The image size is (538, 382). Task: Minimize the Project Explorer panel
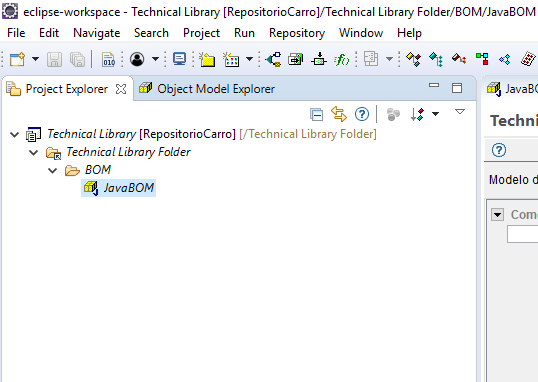pyautogui.click(x=434, y=85)
